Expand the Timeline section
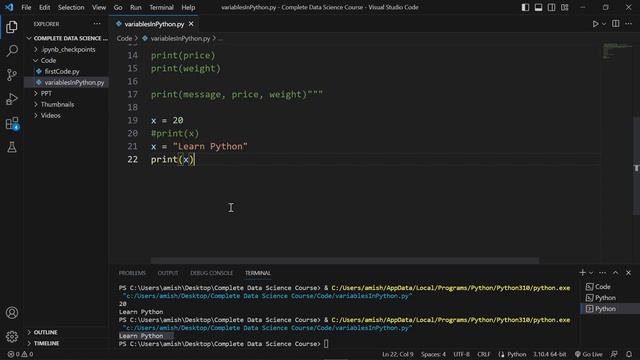Screen dimensions: 640x360 click(x=67, y=343)
